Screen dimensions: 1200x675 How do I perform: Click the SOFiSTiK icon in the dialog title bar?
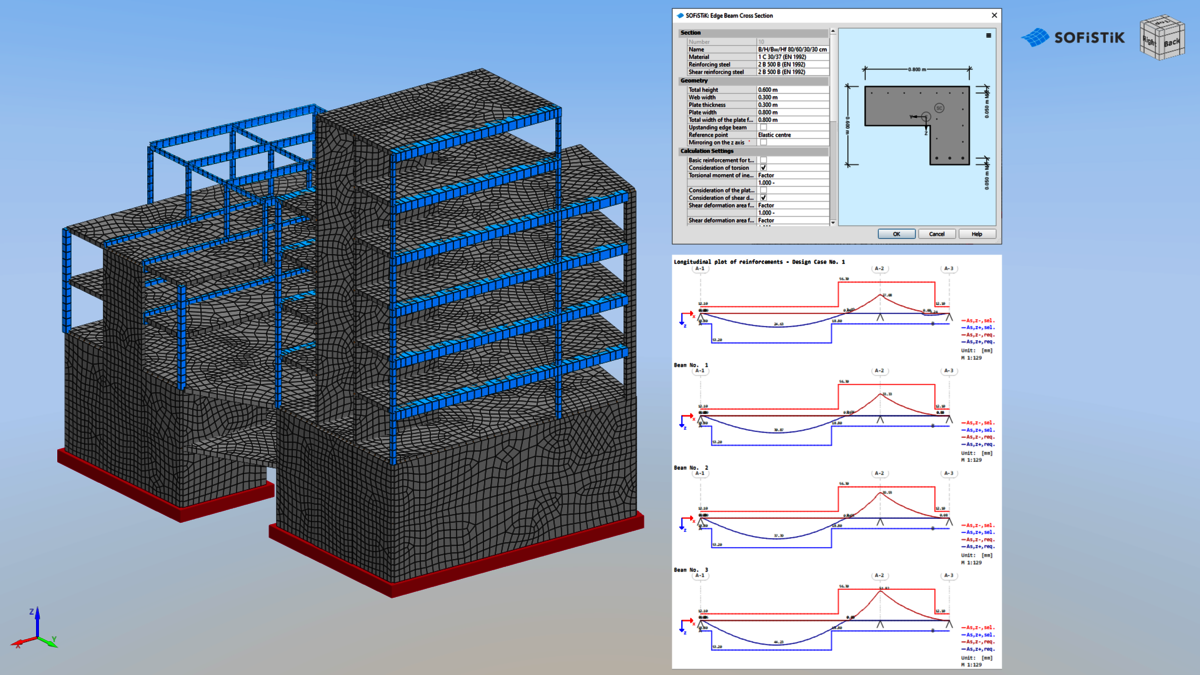click(680, 16)
